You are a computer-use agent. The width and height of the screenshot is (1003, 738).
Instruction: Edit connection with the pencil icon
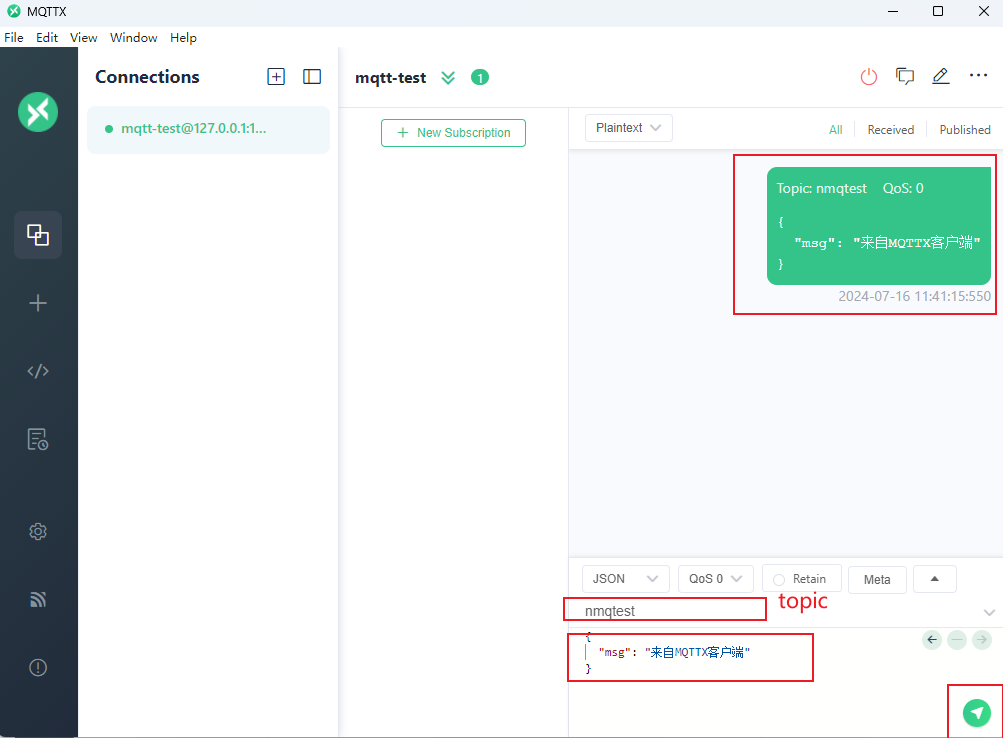point(940,77)
